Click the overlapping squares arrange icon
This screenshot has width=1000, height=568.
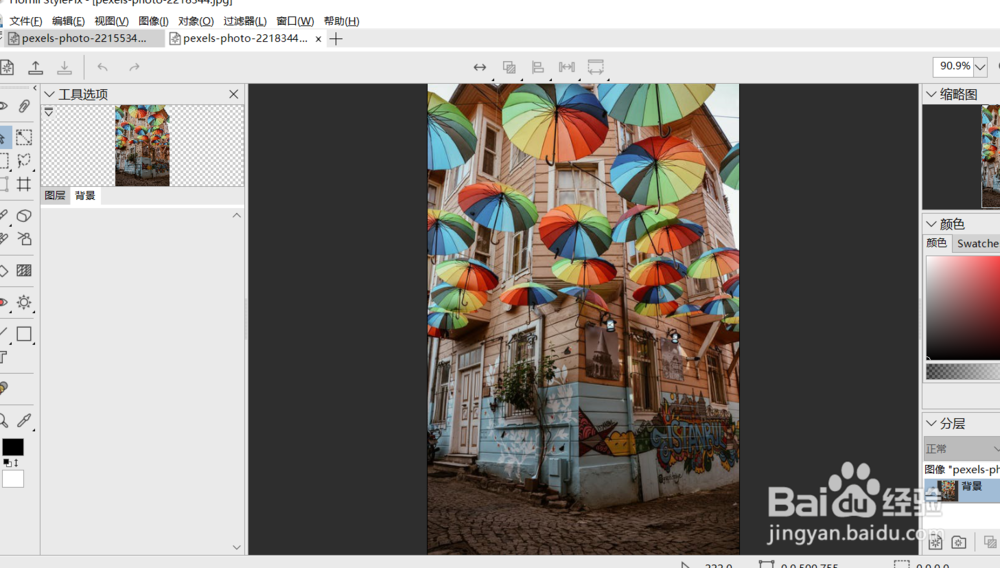[509, 67]
